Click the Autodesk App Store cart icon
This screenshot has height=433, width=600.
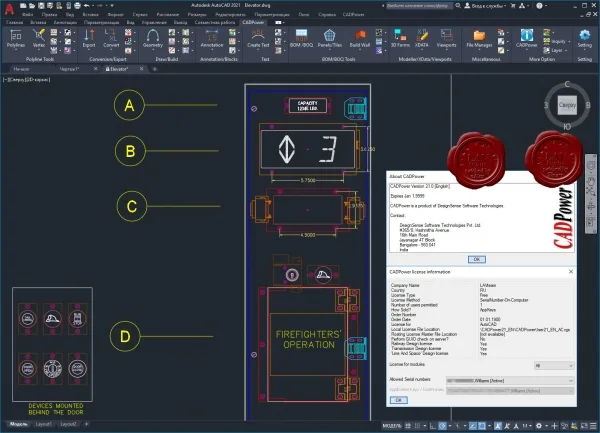(513, 6)
